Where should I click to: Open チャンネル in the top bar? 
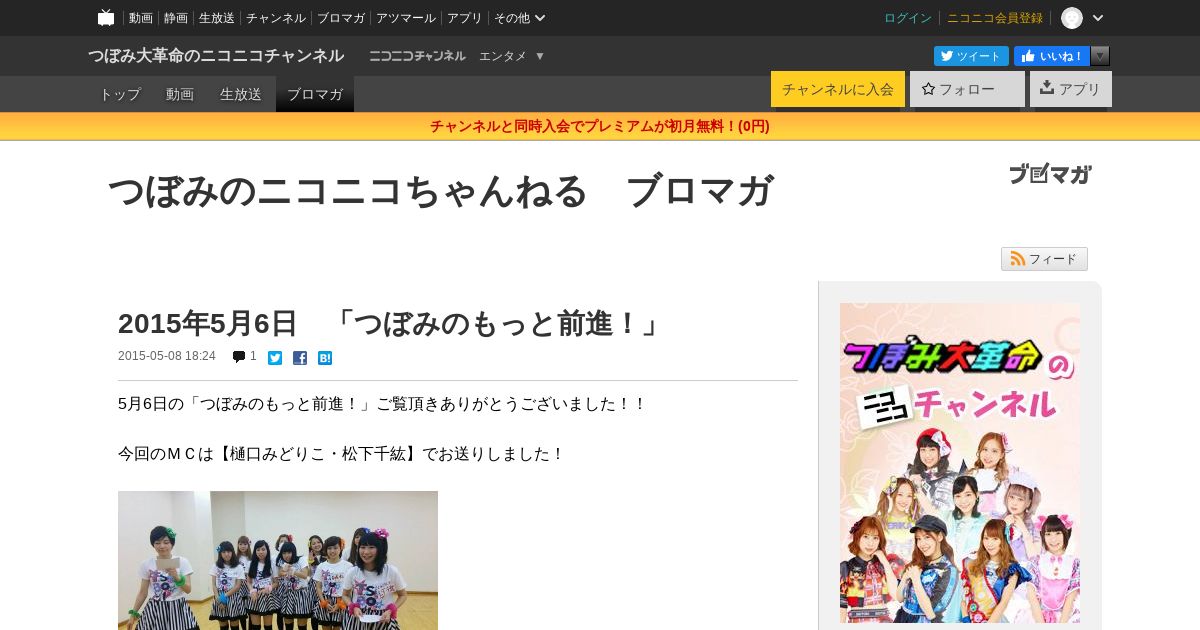pos(276,18)
